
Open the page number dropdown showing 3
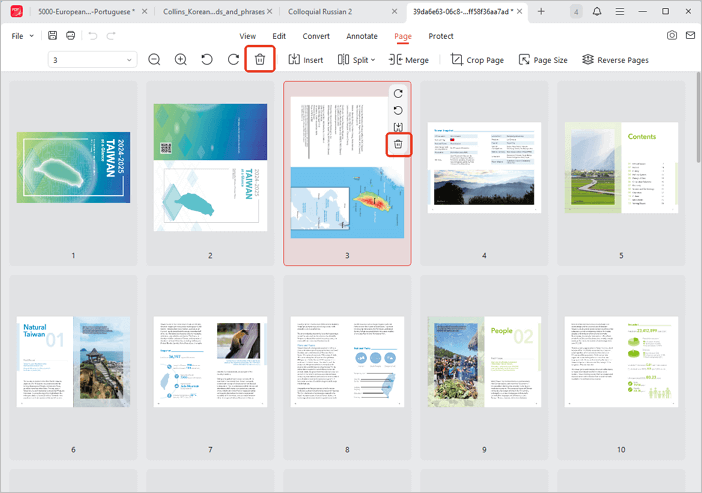click(x=92, y=60)
